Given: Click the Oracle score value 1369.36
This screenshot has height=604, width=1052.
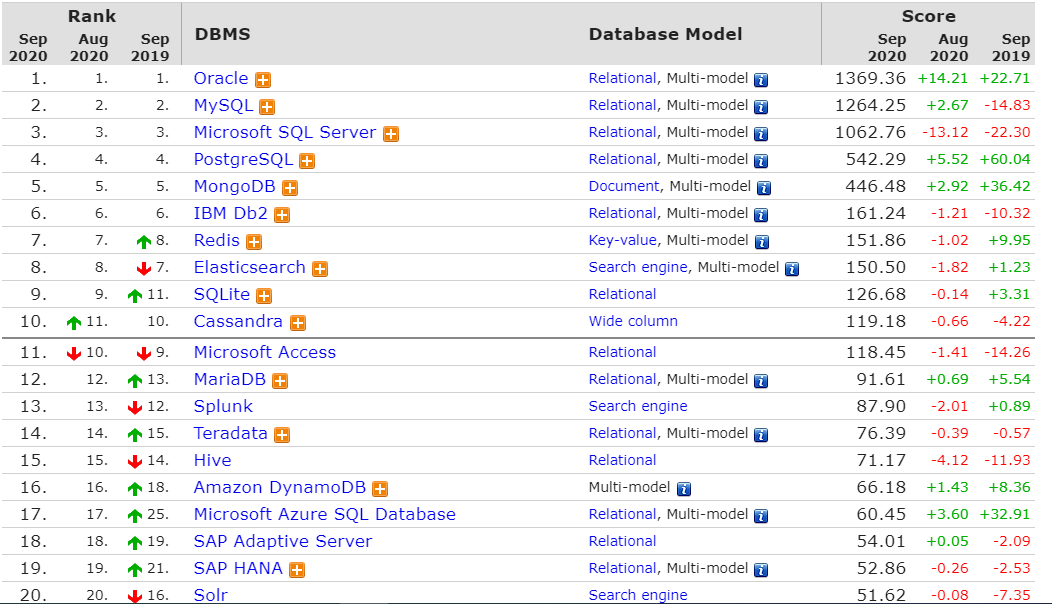Looking at the screenshot, I should [x=870, y=78].
